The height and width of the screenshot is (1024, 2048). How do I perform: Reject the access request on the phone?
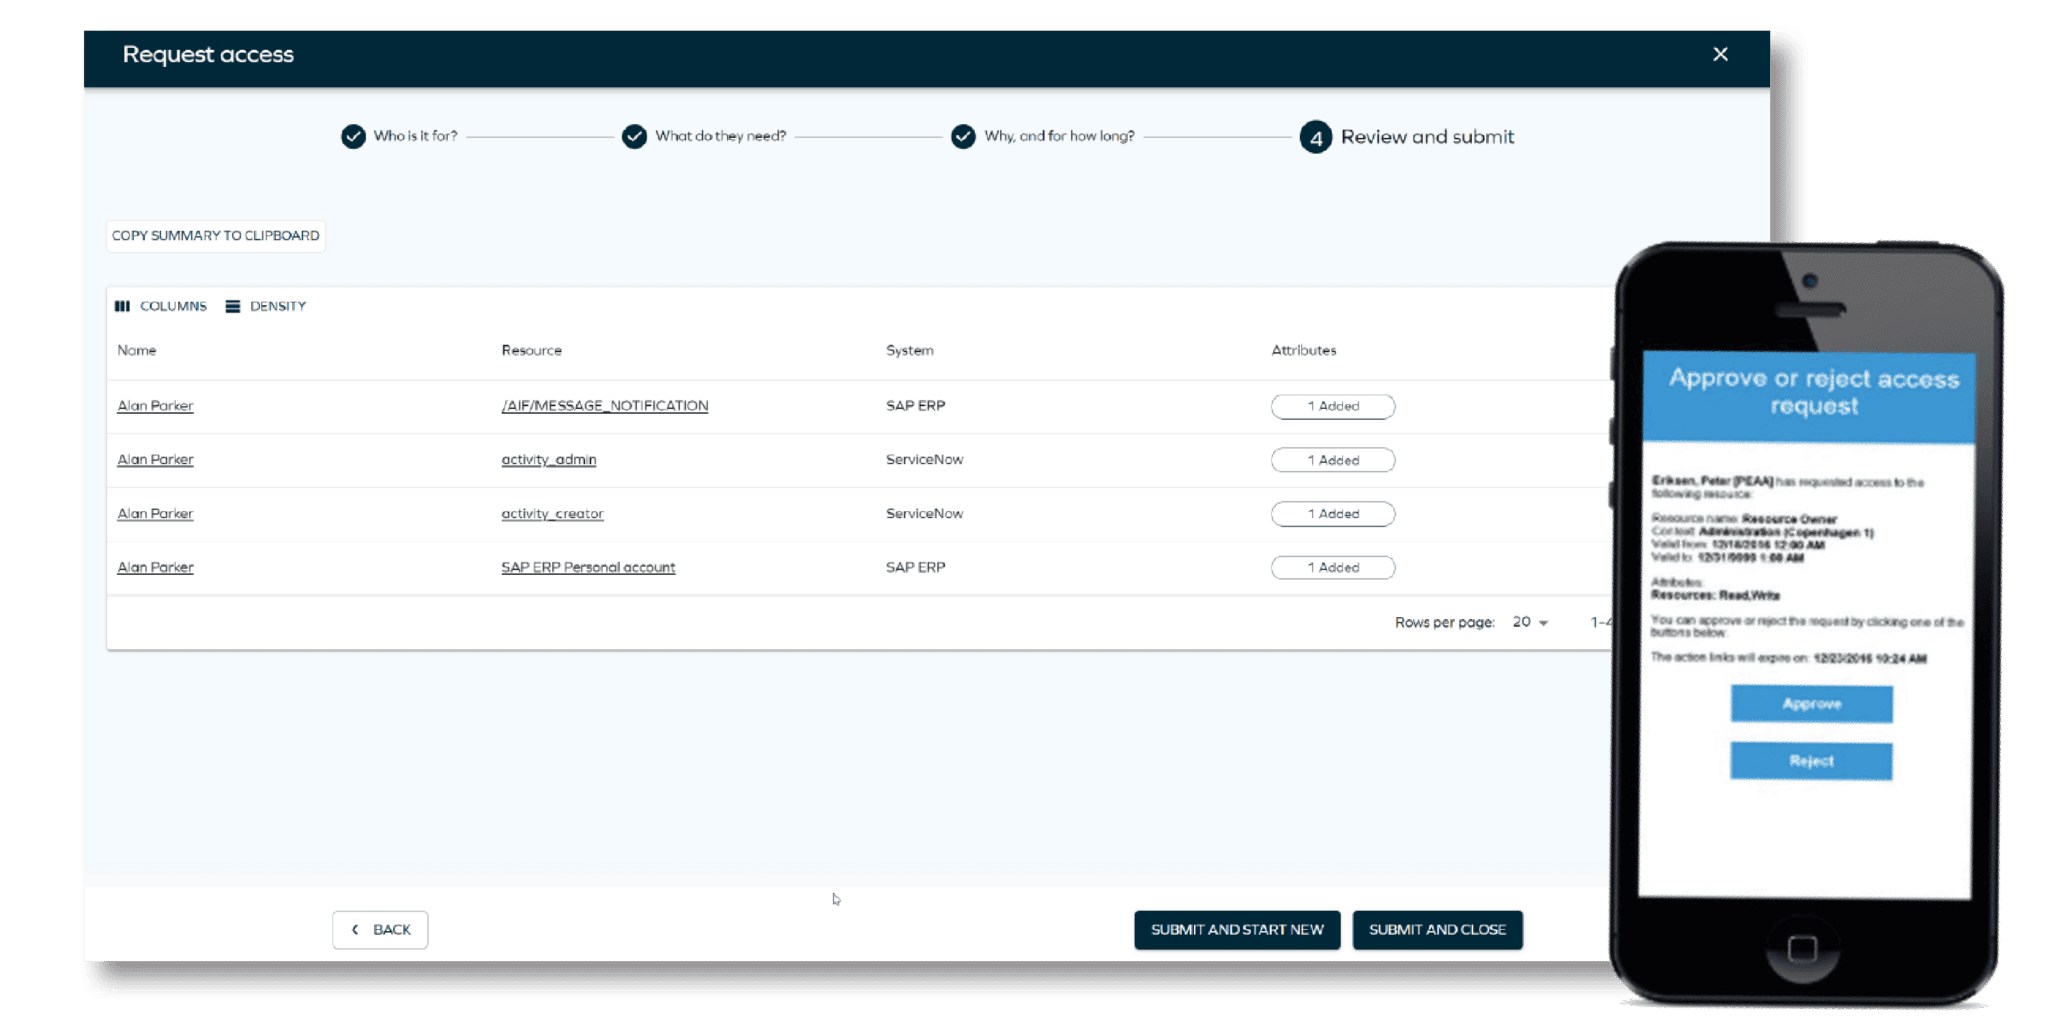(1811, 760)
